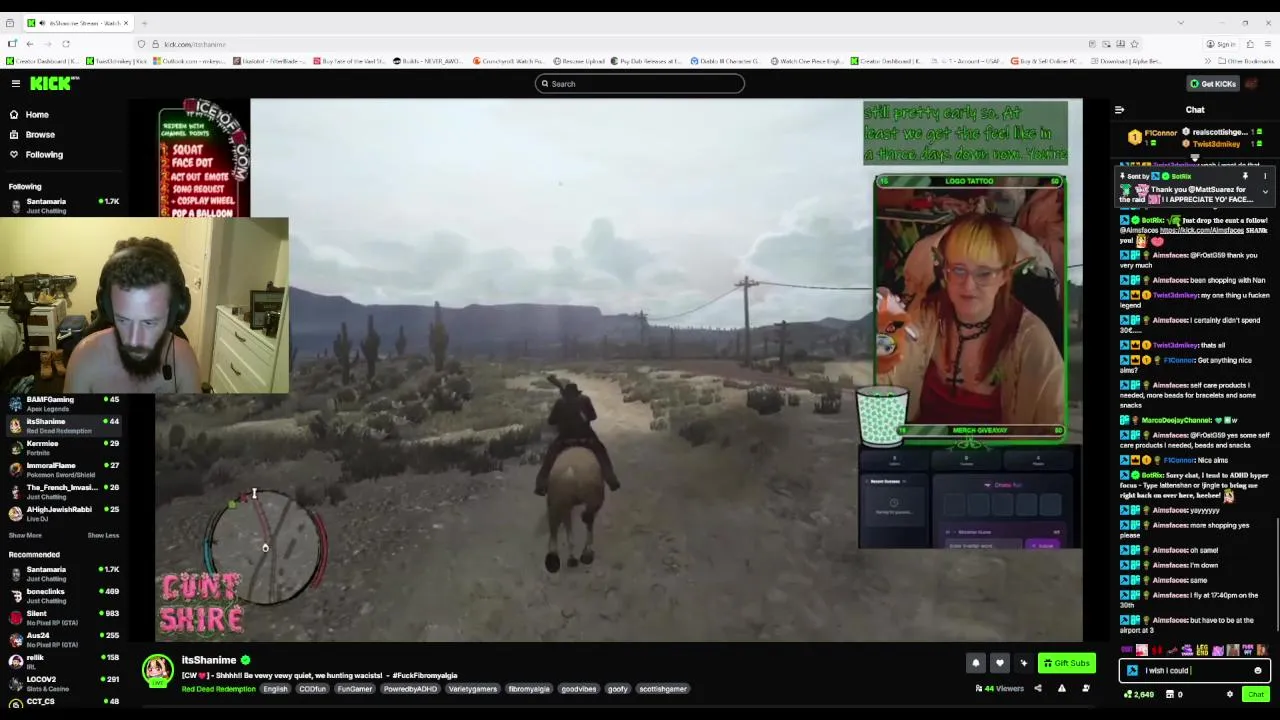Open Creator Dashboard bookmark

(x=43, y=61)
